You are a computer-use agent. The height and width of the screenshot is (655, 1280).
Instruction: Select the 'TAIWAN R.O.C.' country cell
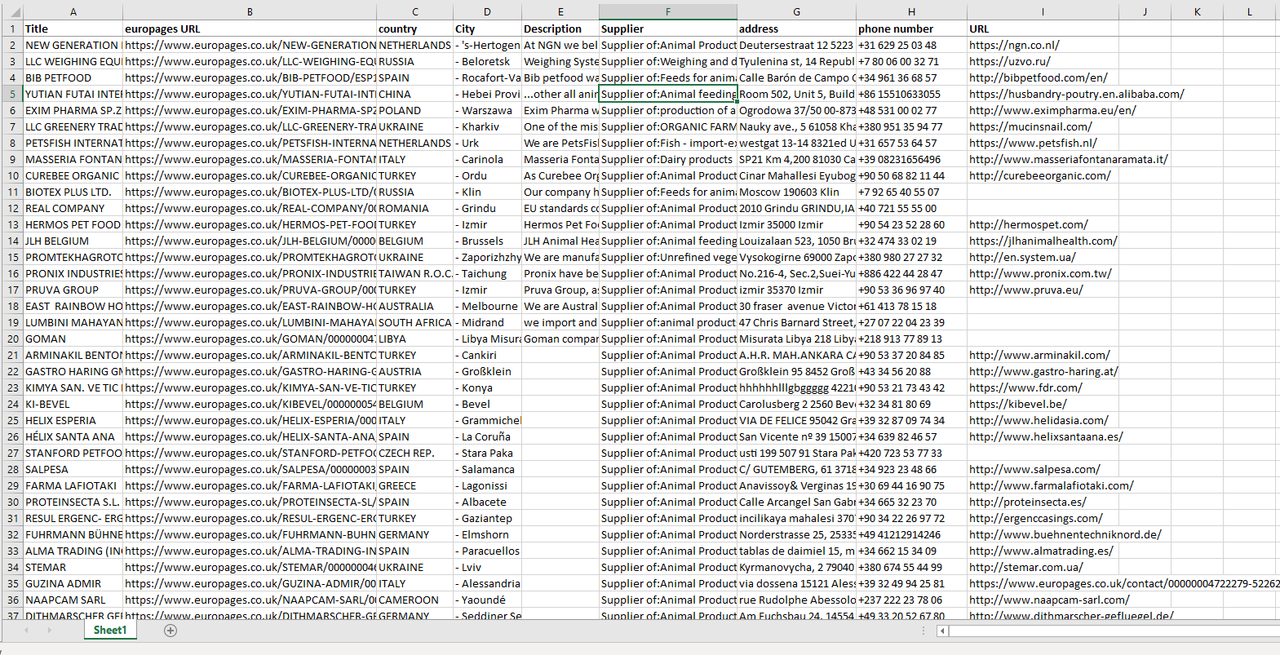tap(414, 273)
